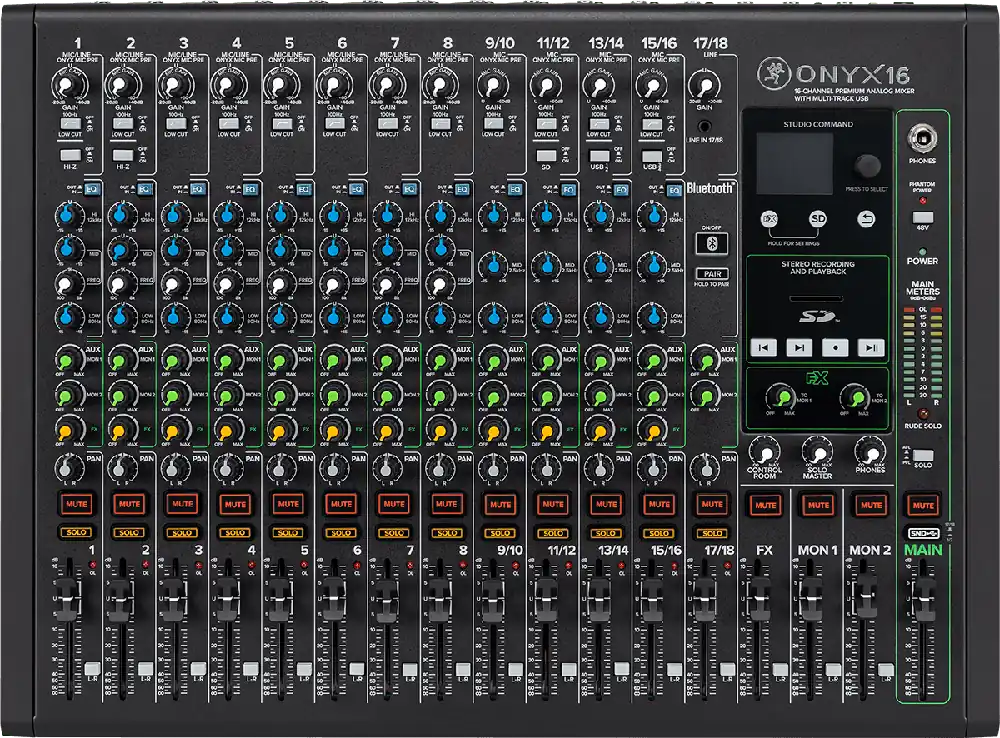Toggle the USB switch on channel 13/14
1000x738 pixels.
point(599,156)
